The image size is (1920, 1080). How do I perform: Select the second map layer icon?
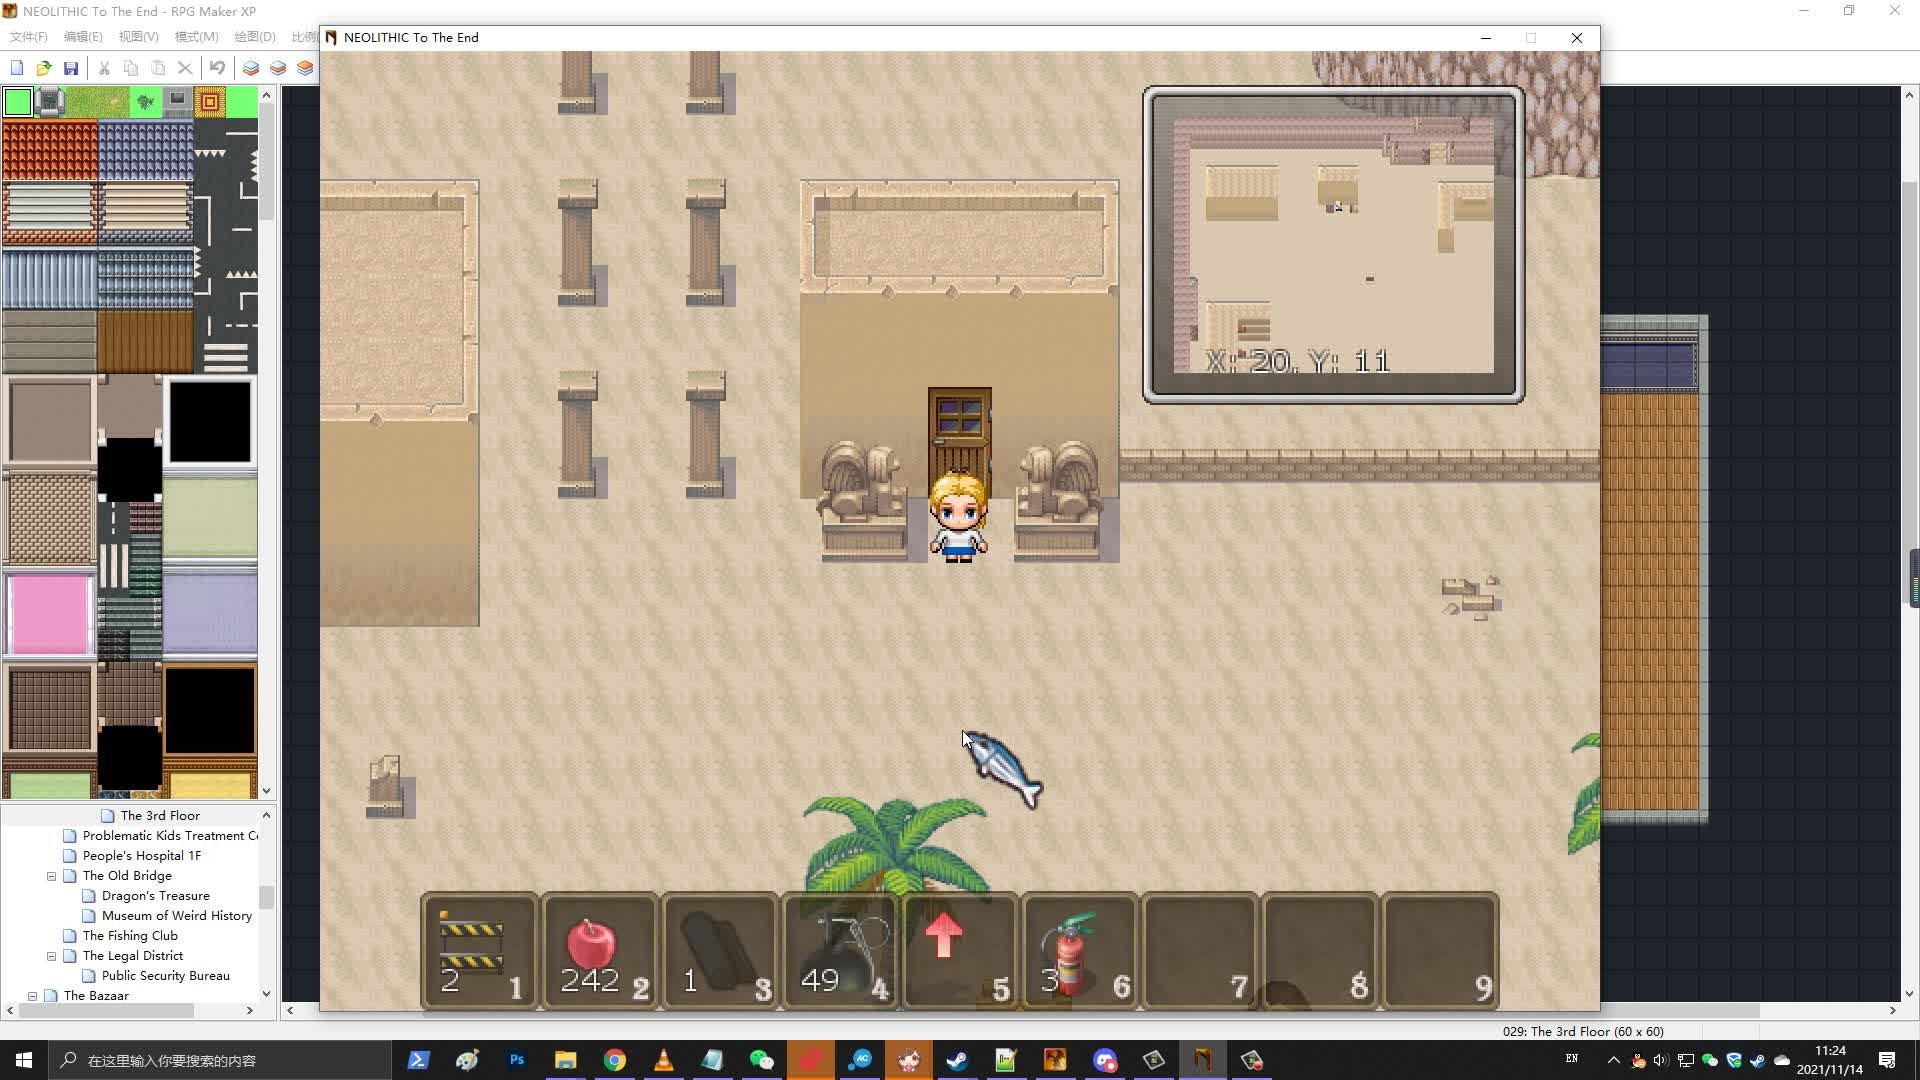pos(278,68)
